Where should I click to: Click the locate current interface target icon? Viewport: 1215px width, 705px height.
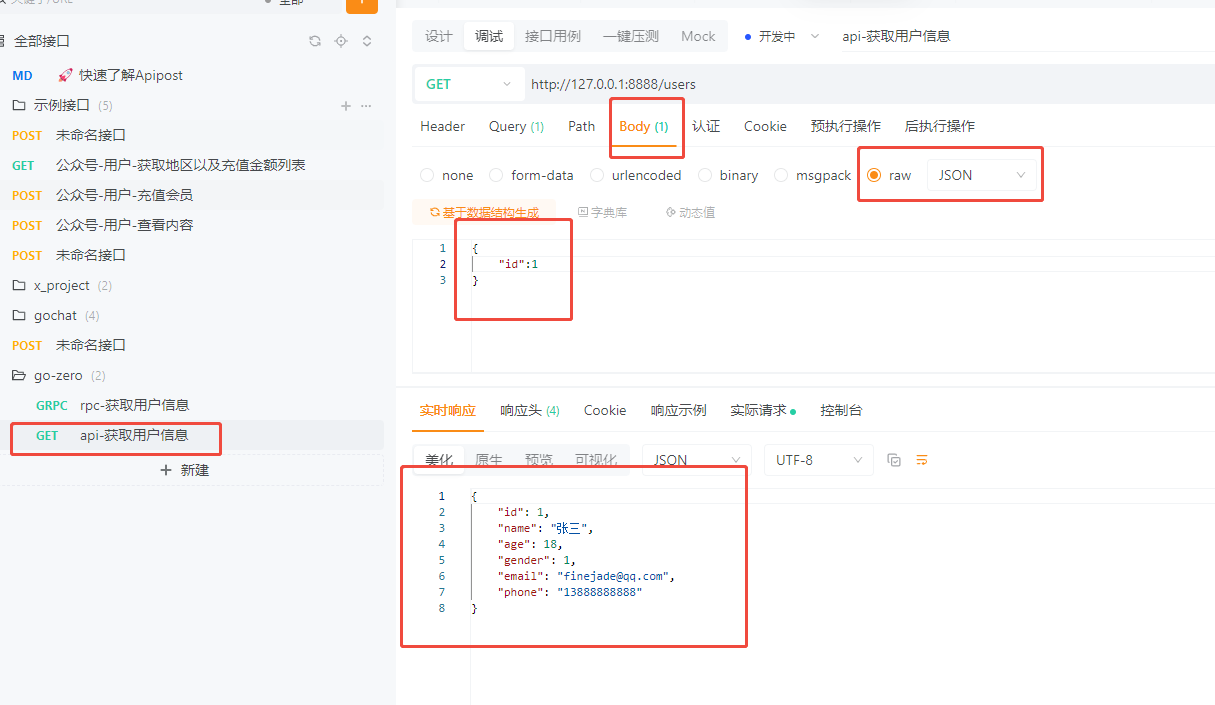[341, 41]
